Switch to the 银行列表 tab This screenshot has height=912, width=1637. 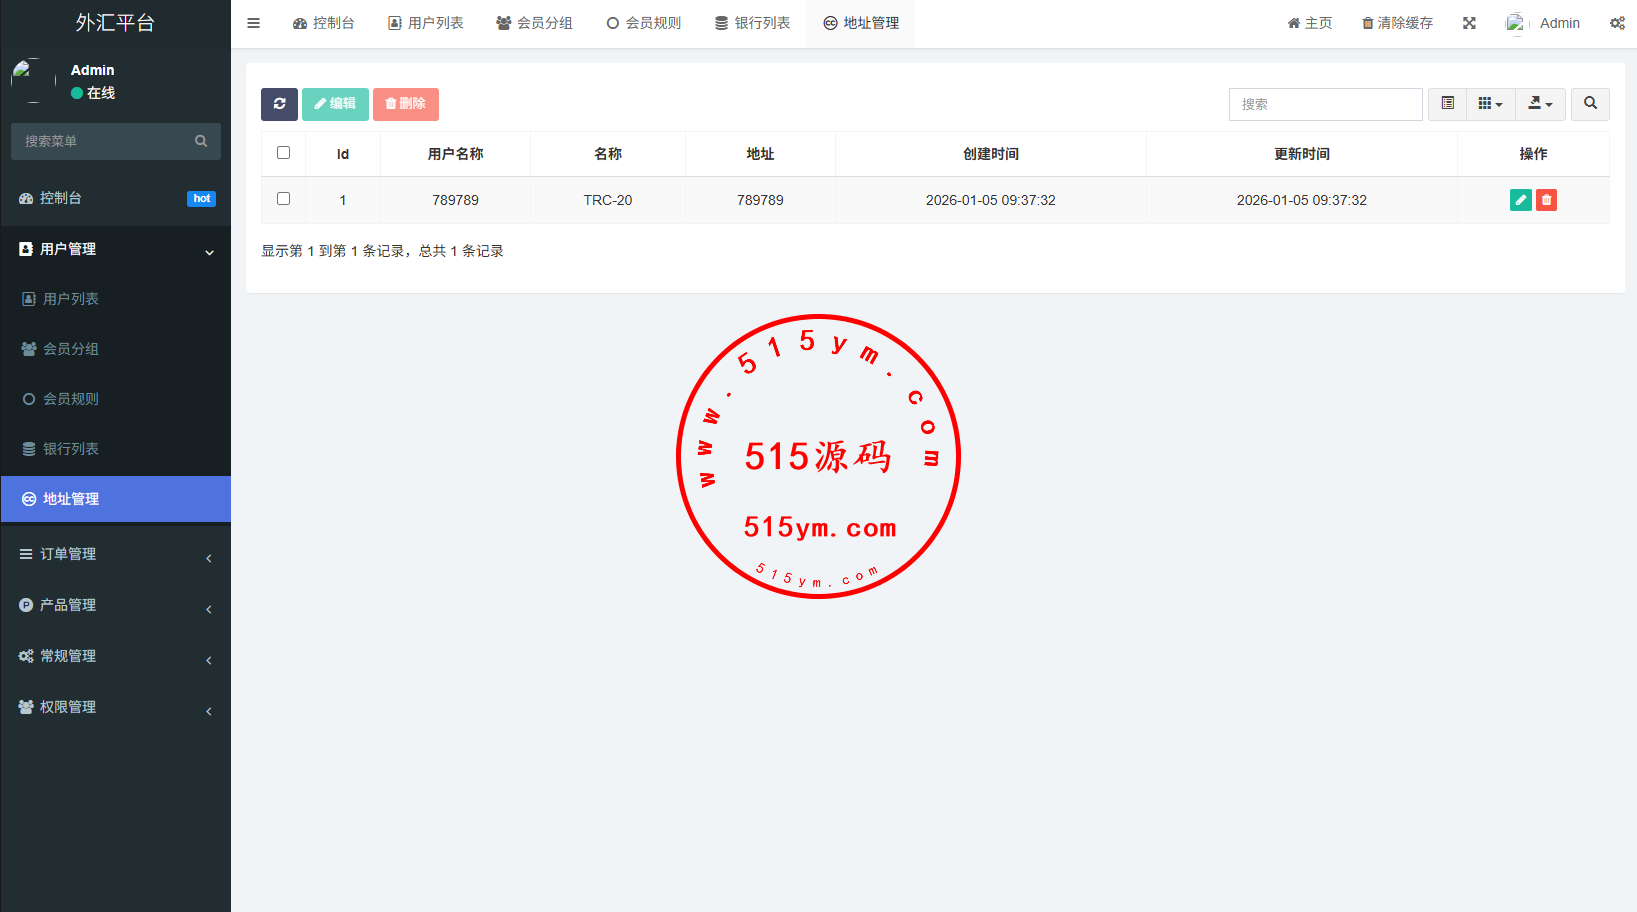pos(752,23)
